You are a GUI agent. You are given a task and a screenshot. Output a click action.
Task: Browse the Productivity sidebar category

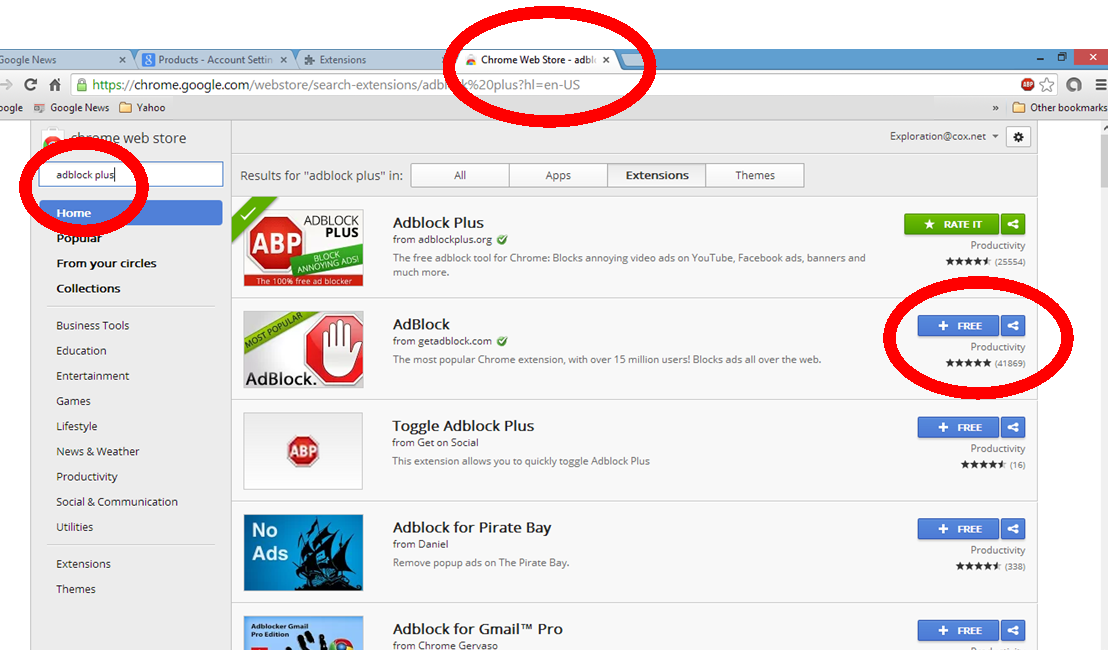coord(87,477)
